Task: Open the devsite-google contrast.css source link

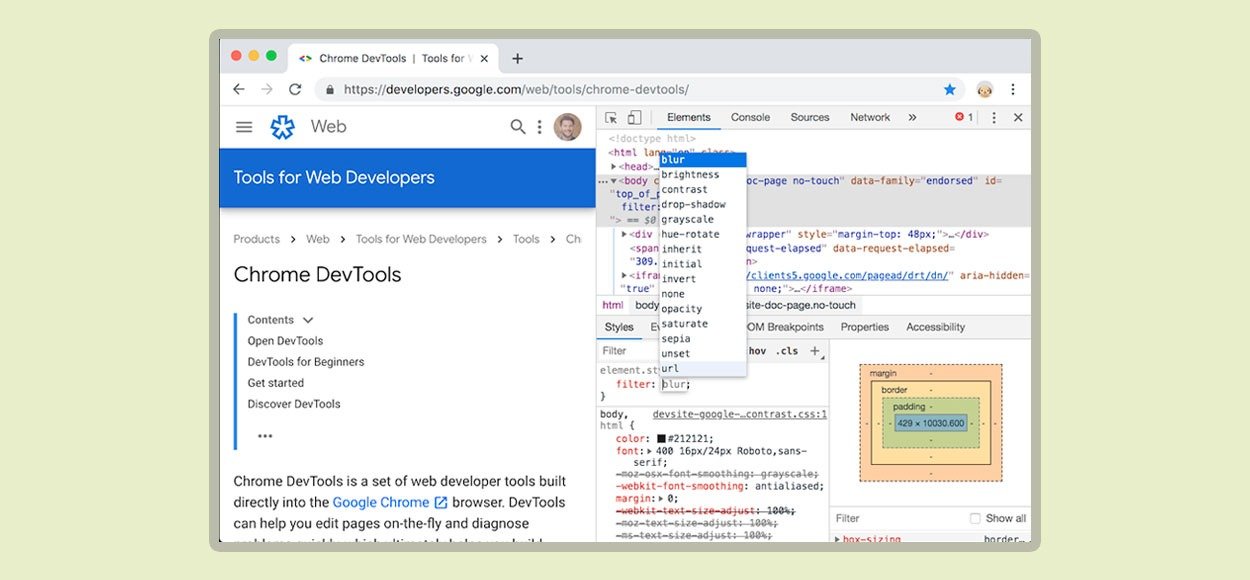Action: click(740, 414)
